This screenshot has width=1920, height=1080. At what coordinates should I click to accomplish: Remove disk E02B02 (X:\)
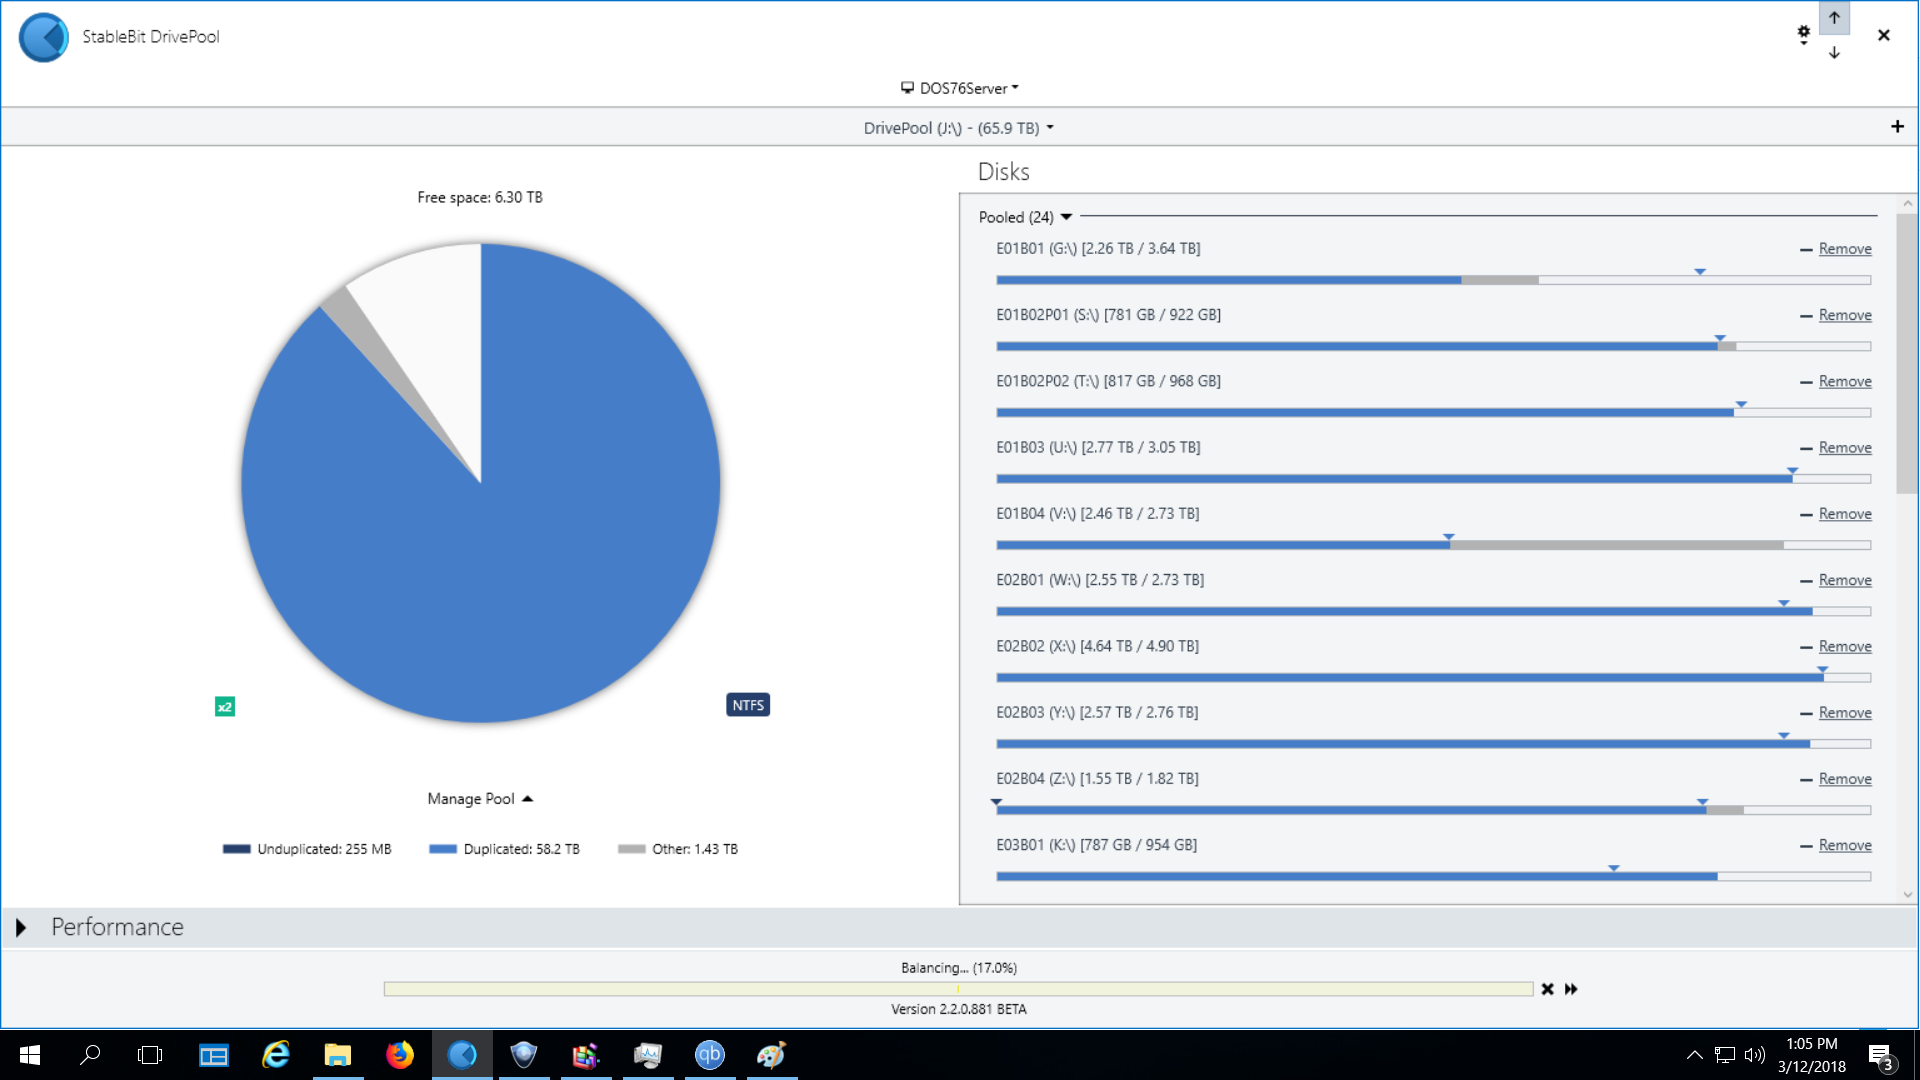point(1845,646)
